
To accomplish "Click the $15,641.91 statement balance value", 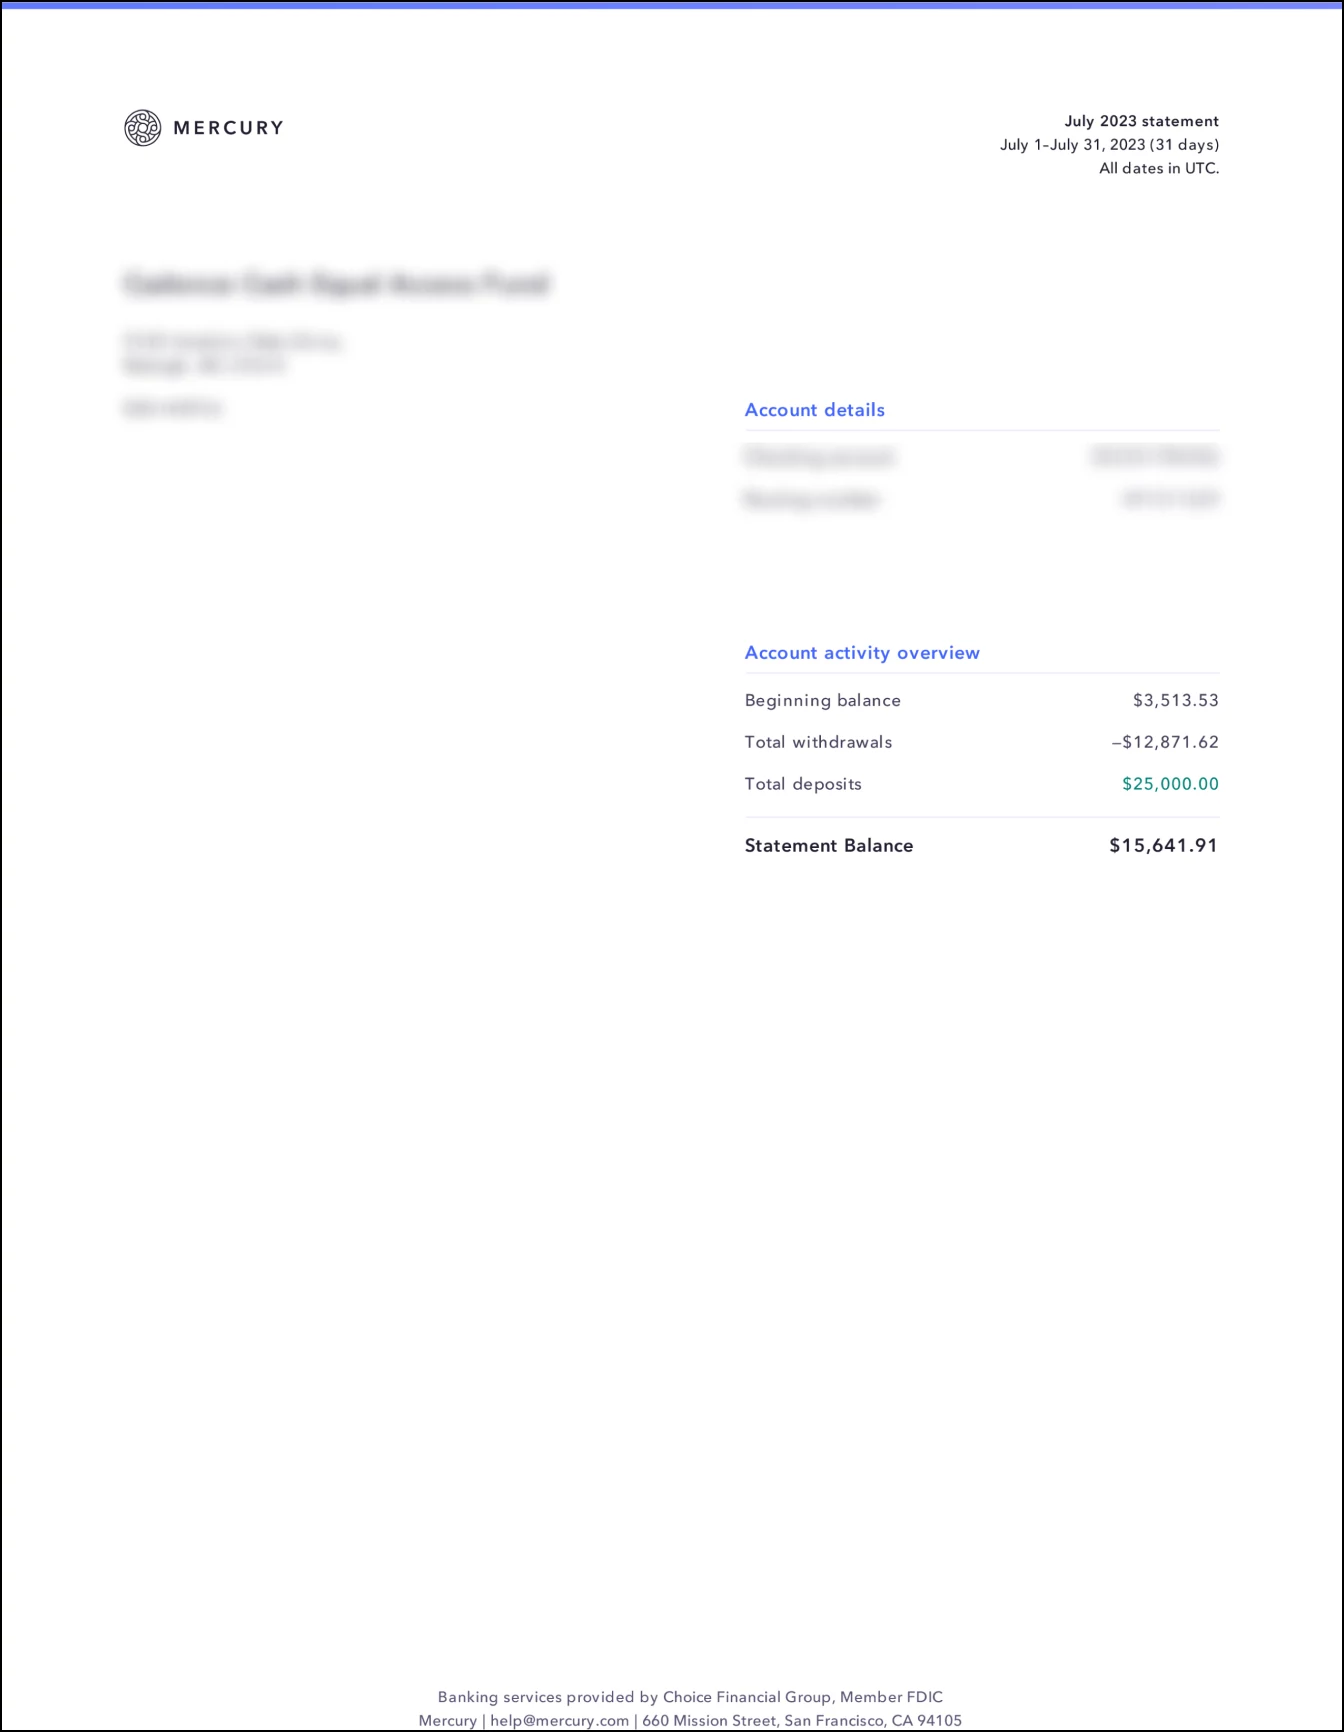I will [1164, 846].
